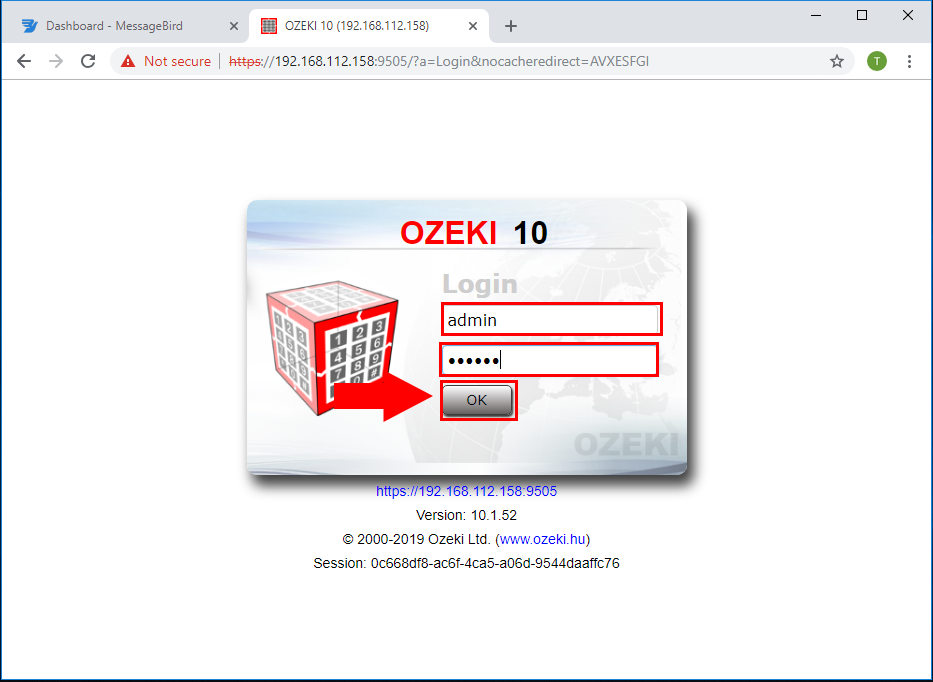Image resolution: width=933 pixels, height=682 pixels.
Task: Click the MessageBird tab favicon
Action: click(30, 26)
